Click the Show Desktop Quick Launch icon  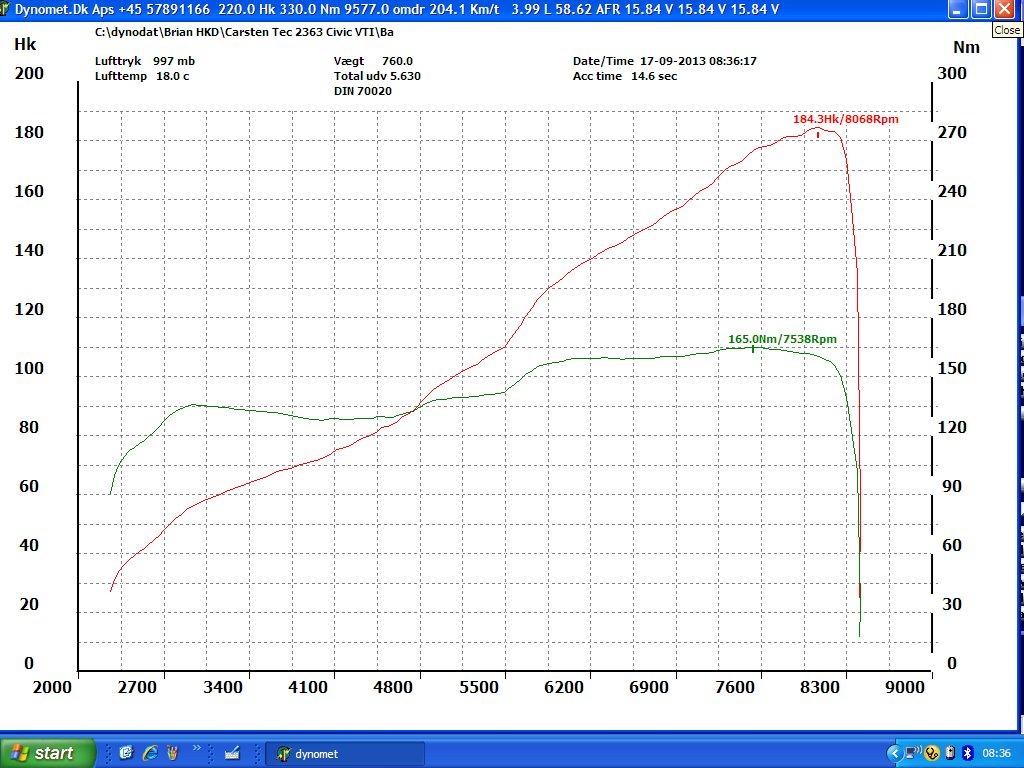coord(125,753)
